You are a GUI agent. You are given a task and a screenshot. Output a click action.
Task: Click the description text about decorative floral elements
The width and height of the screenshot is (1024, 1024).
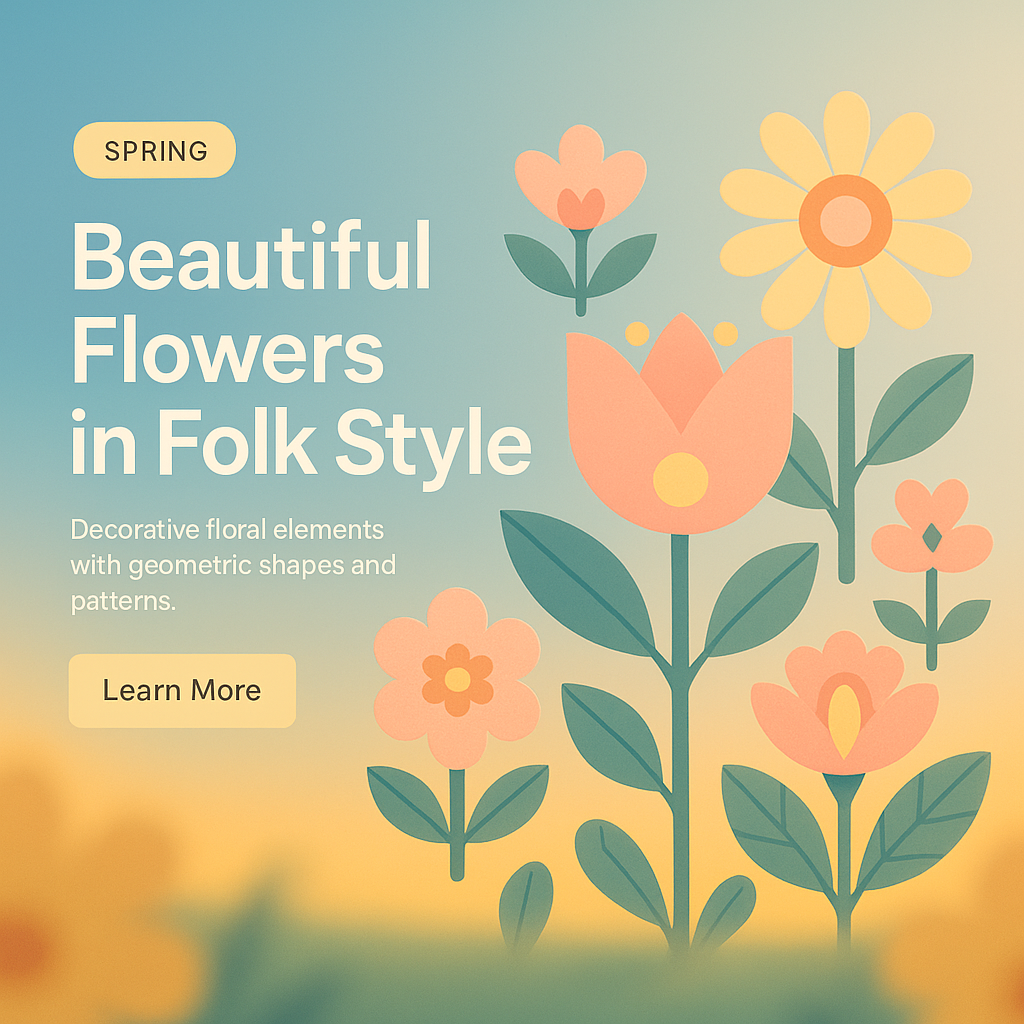coord(233,565)
